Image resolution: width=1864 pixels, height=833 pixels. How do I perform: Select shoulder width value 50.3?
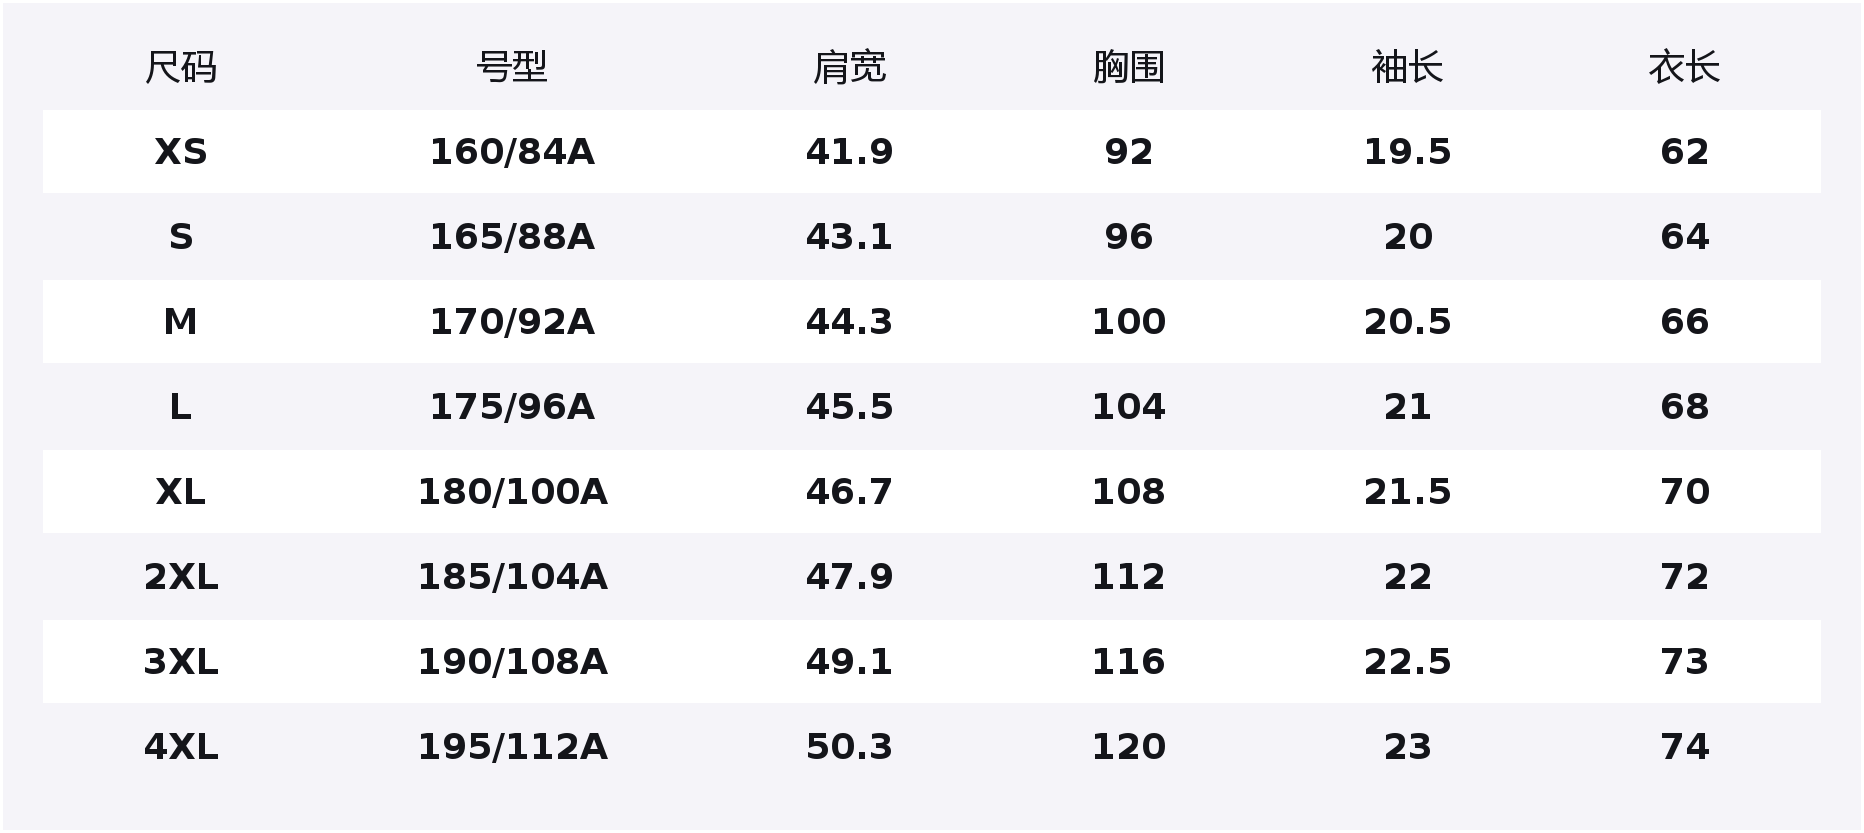849,747
